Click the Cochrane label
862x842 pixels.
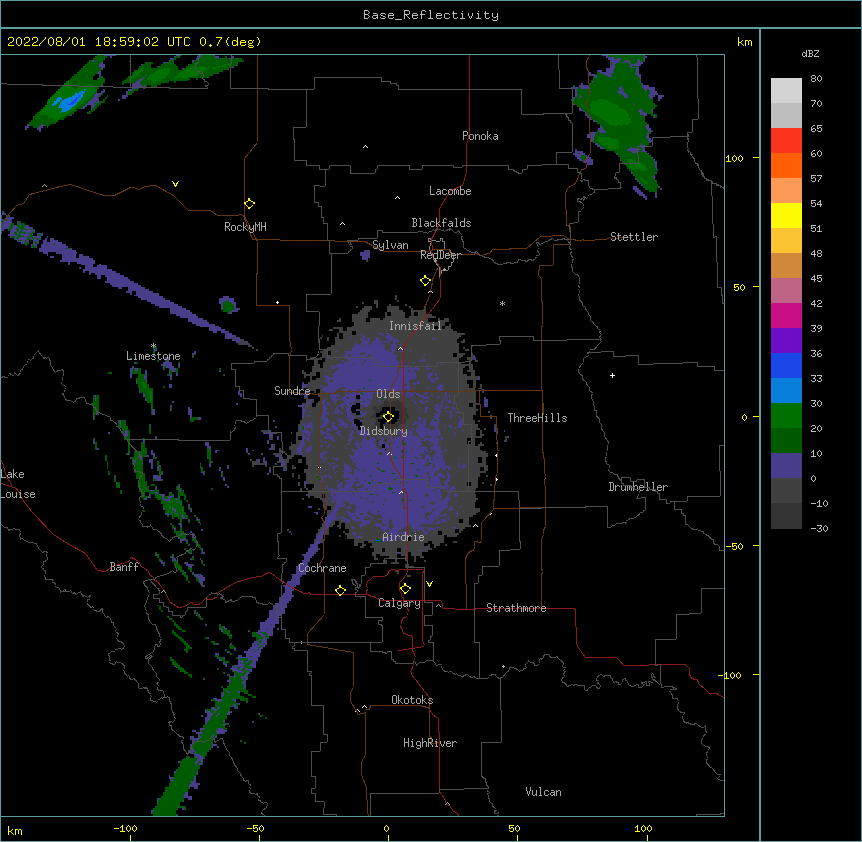point(322,568)
